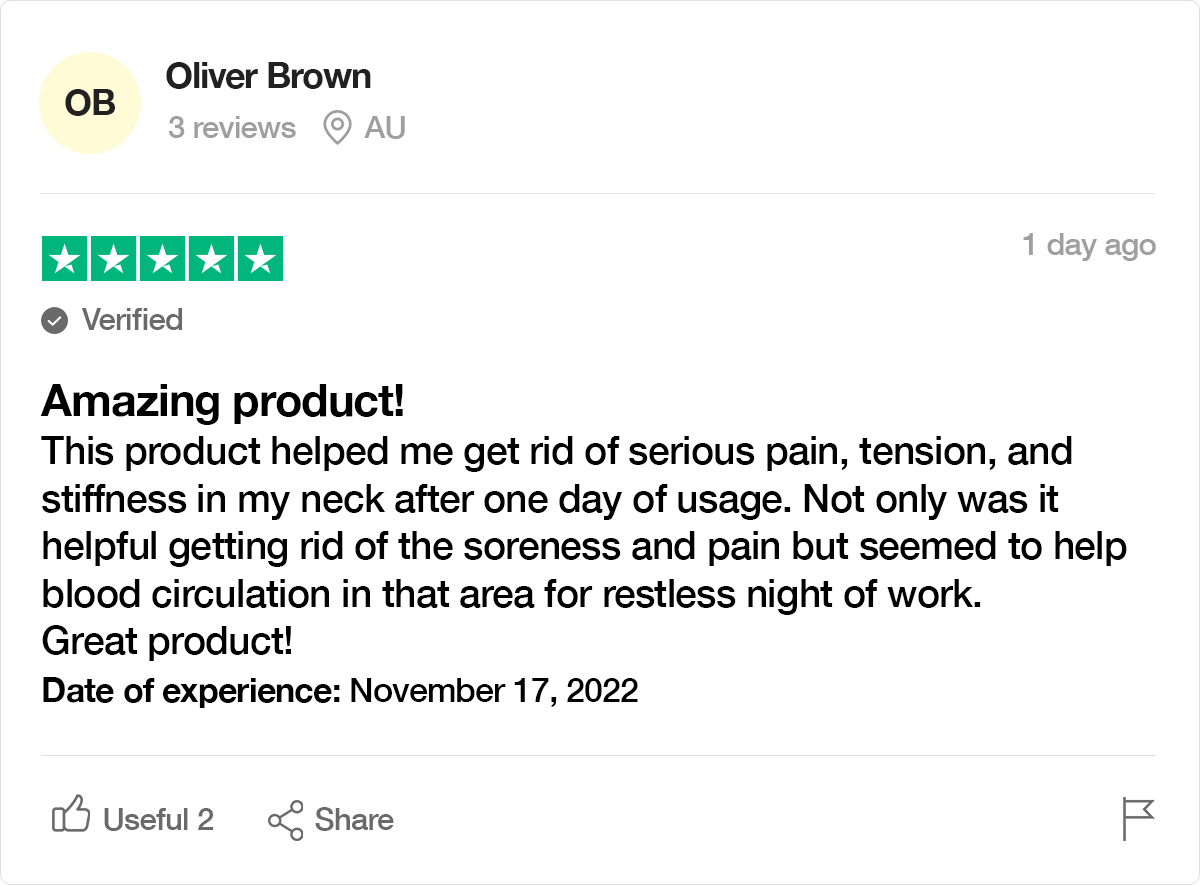The height and width of the screenshot is (887, 1200).
Task: Select the second green rating star
Action: pyautogui.click(x=114, y=259)
